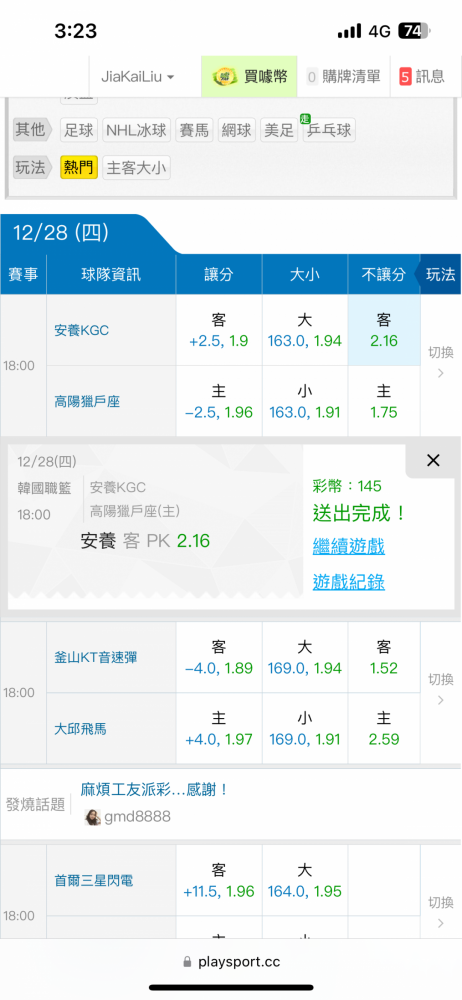Select the 美足 sport filter
This screenshot has width=462, height=1000.
279,131
